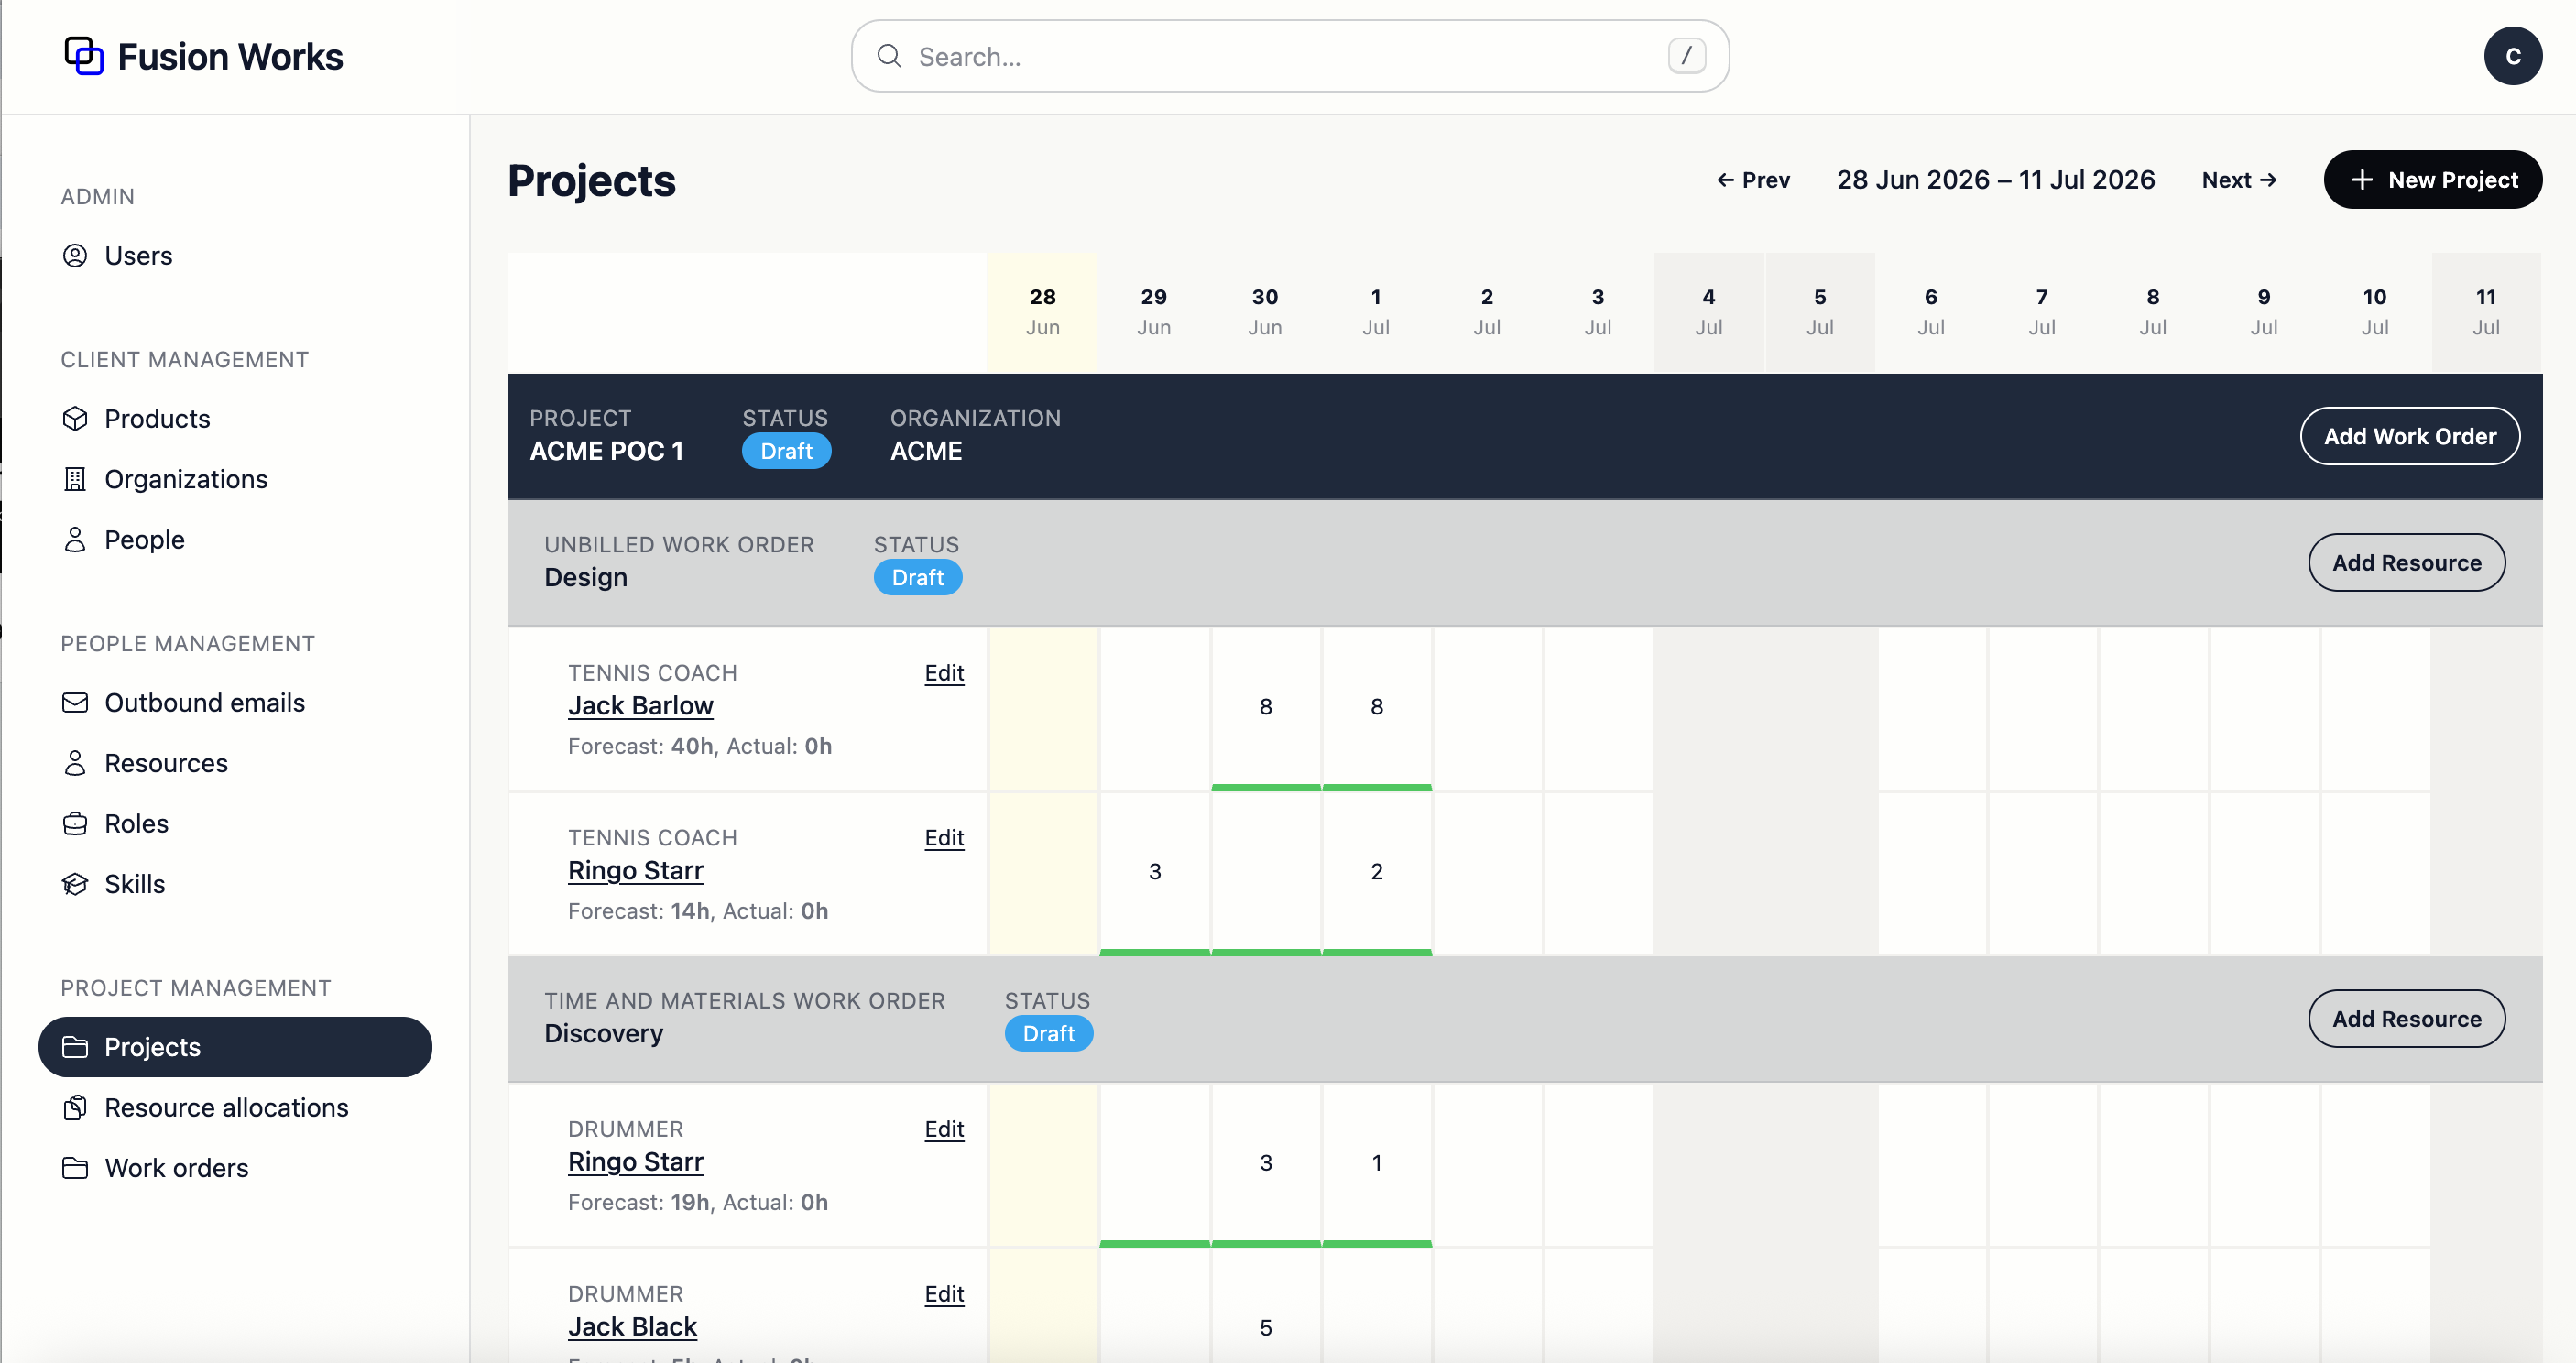
Task: Click the Fusion Works logo icon
Action: point(84,56)
